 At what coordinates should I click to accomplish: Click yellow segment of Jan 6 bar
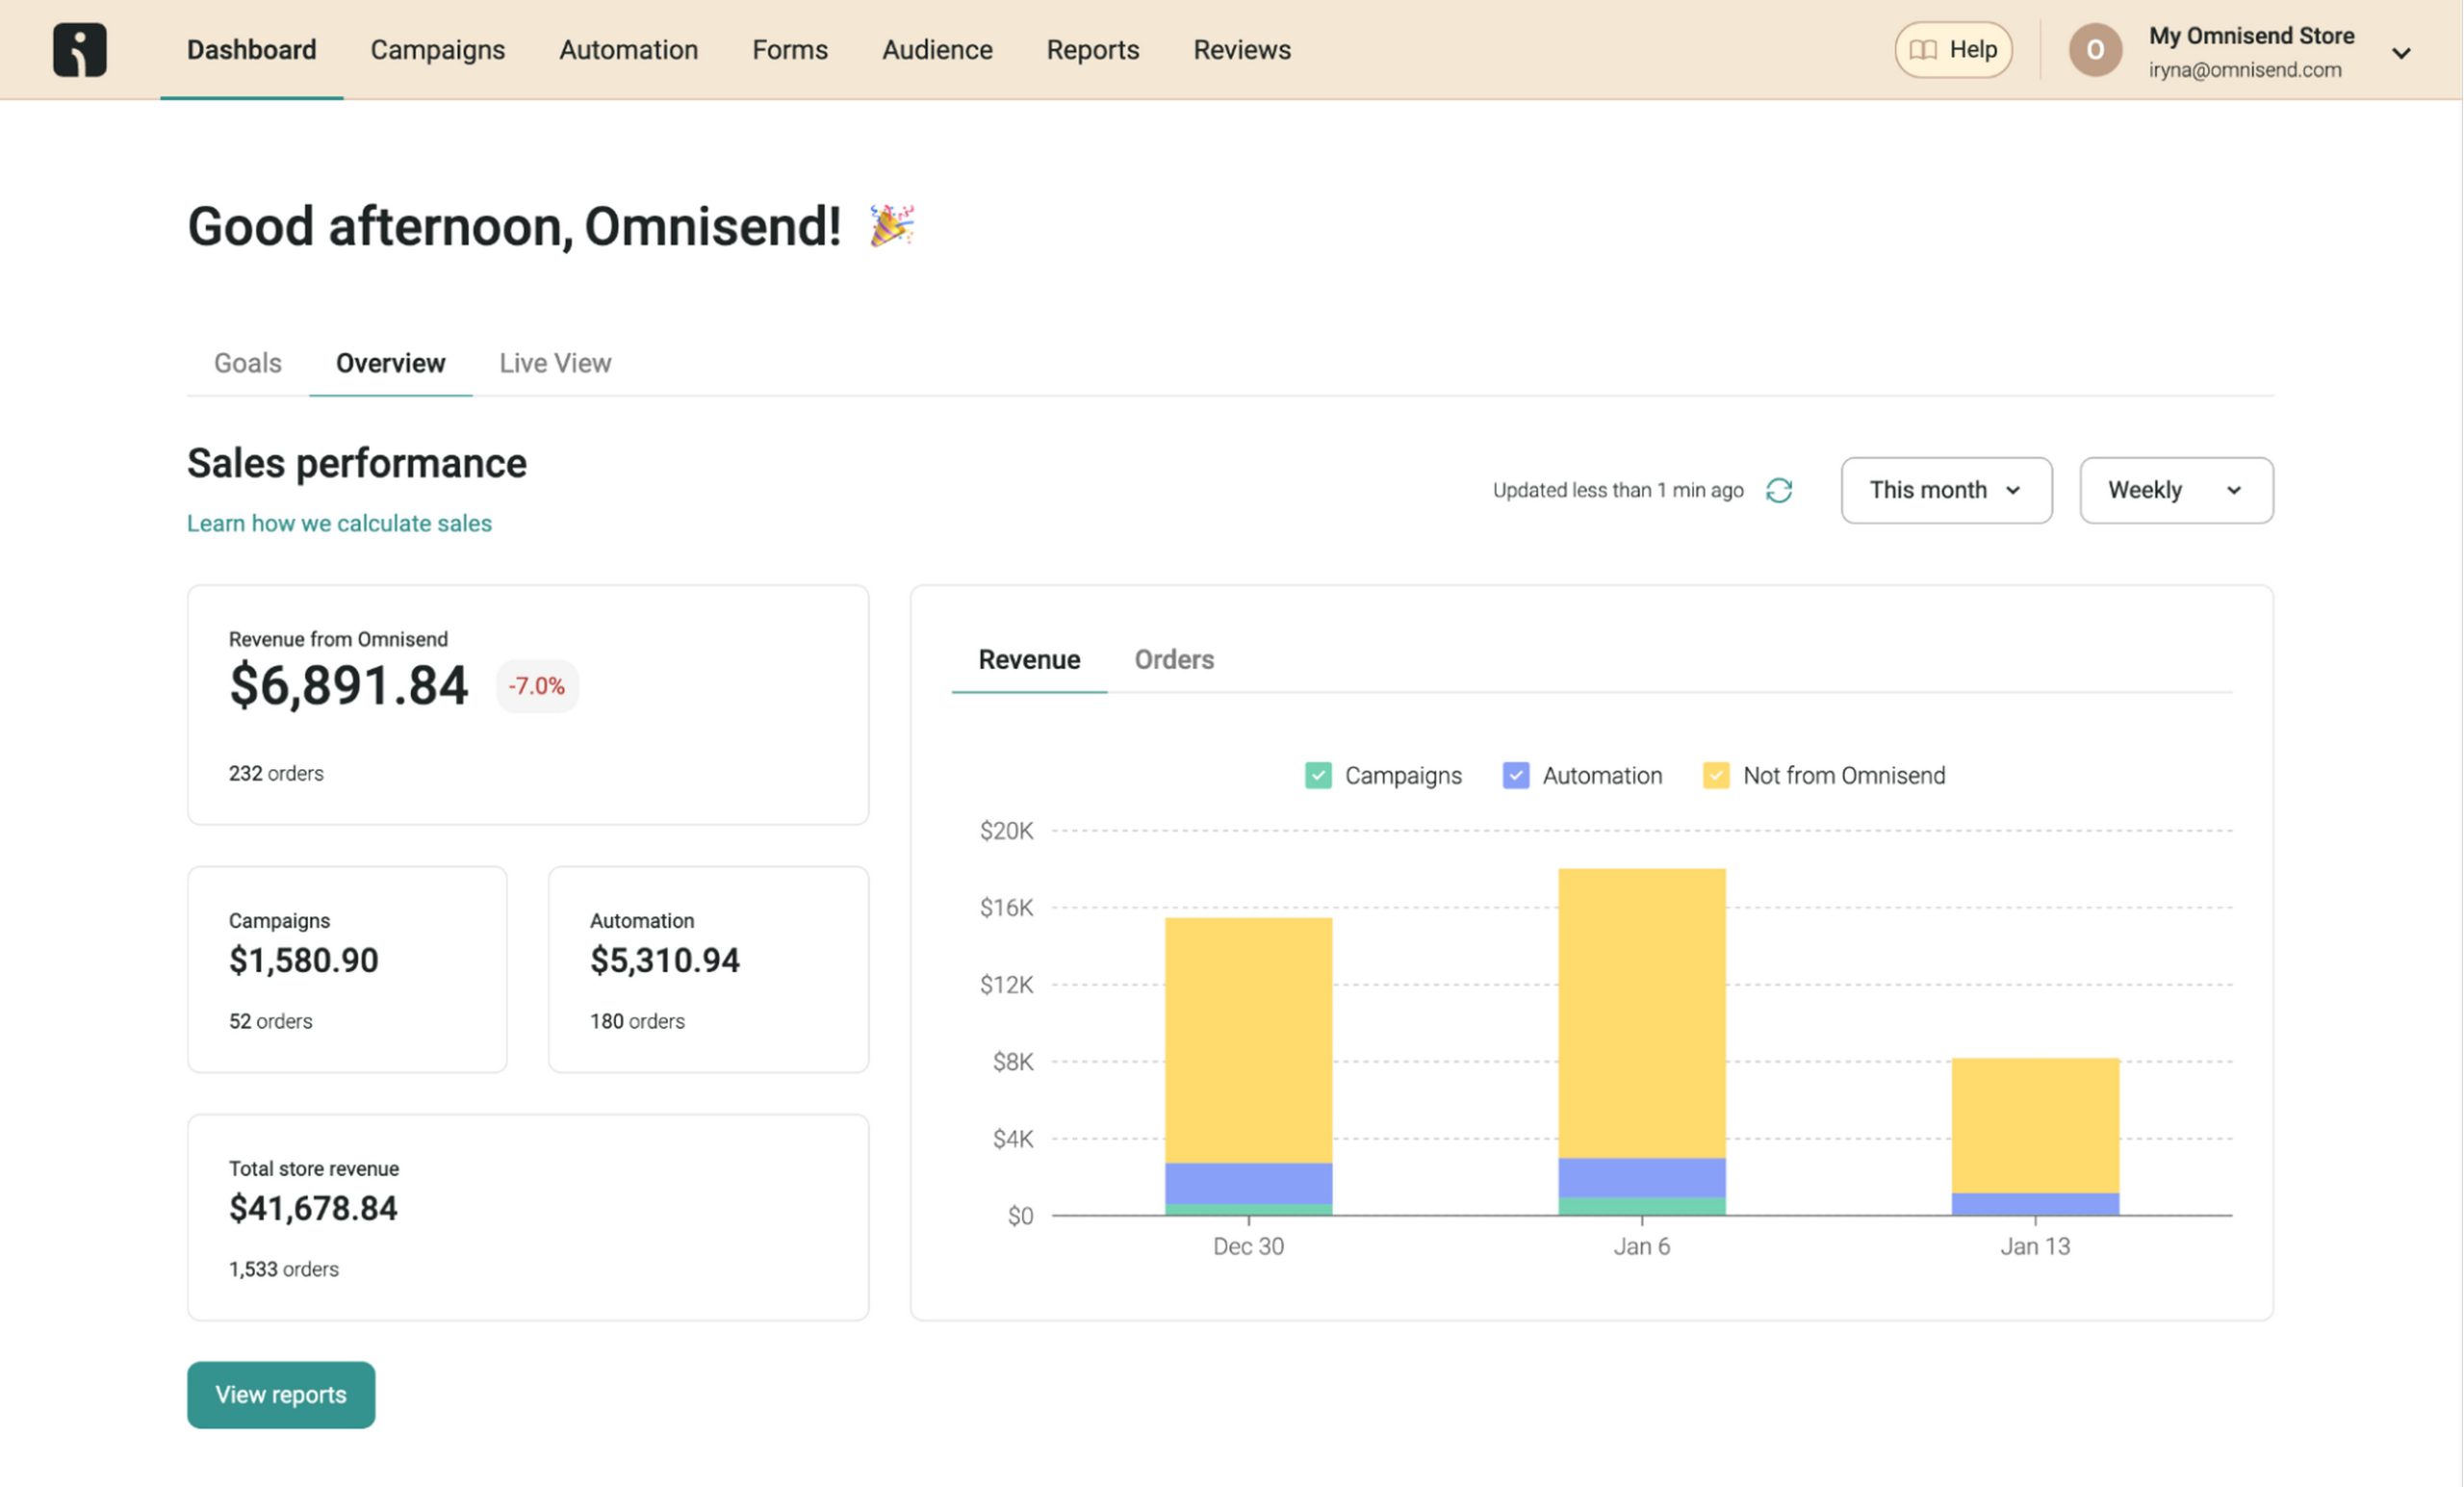1642,1010
